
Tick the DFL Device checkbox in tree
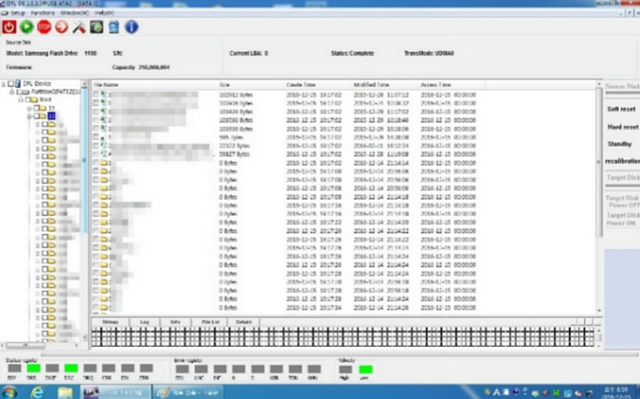pyautogui.click(x=11, y=84)
